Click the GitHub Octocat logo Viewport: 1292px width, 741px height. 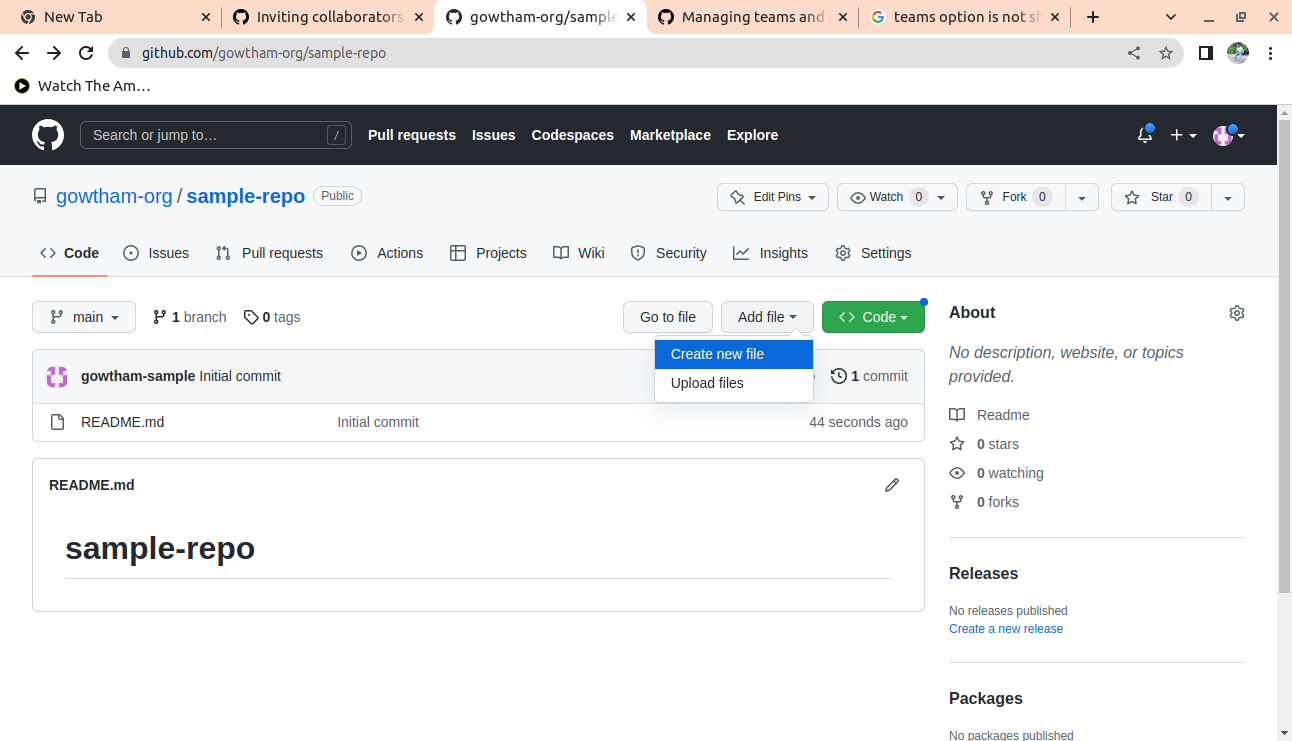point(48,135)
